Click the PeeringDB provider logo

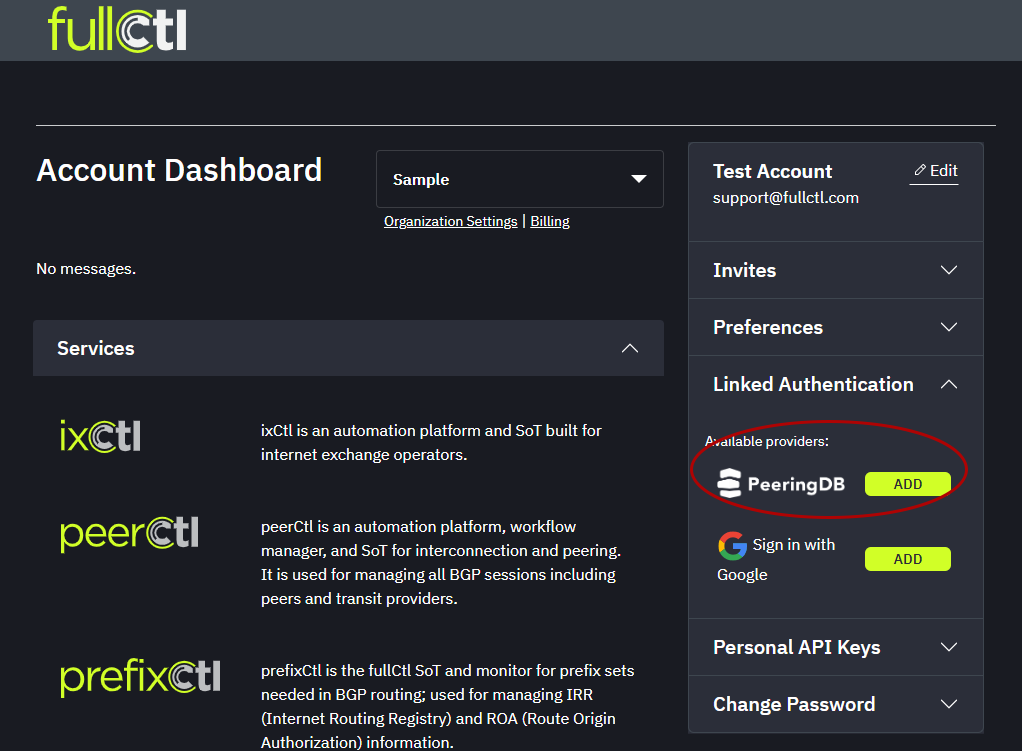[781, 484]
